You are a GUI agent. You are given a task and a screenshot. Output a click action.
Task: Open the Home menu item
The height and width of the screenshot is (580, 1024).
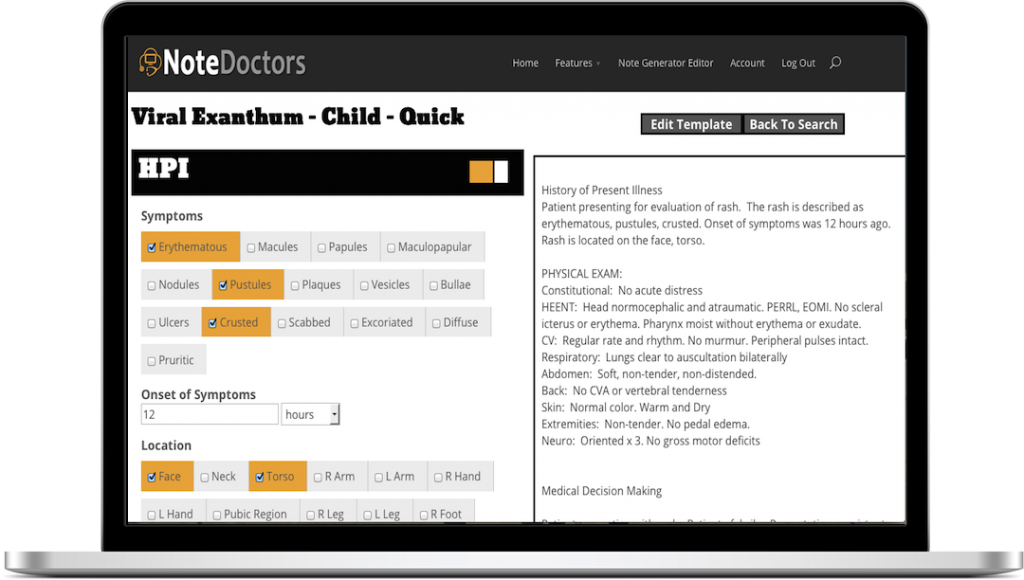(525, 63)
